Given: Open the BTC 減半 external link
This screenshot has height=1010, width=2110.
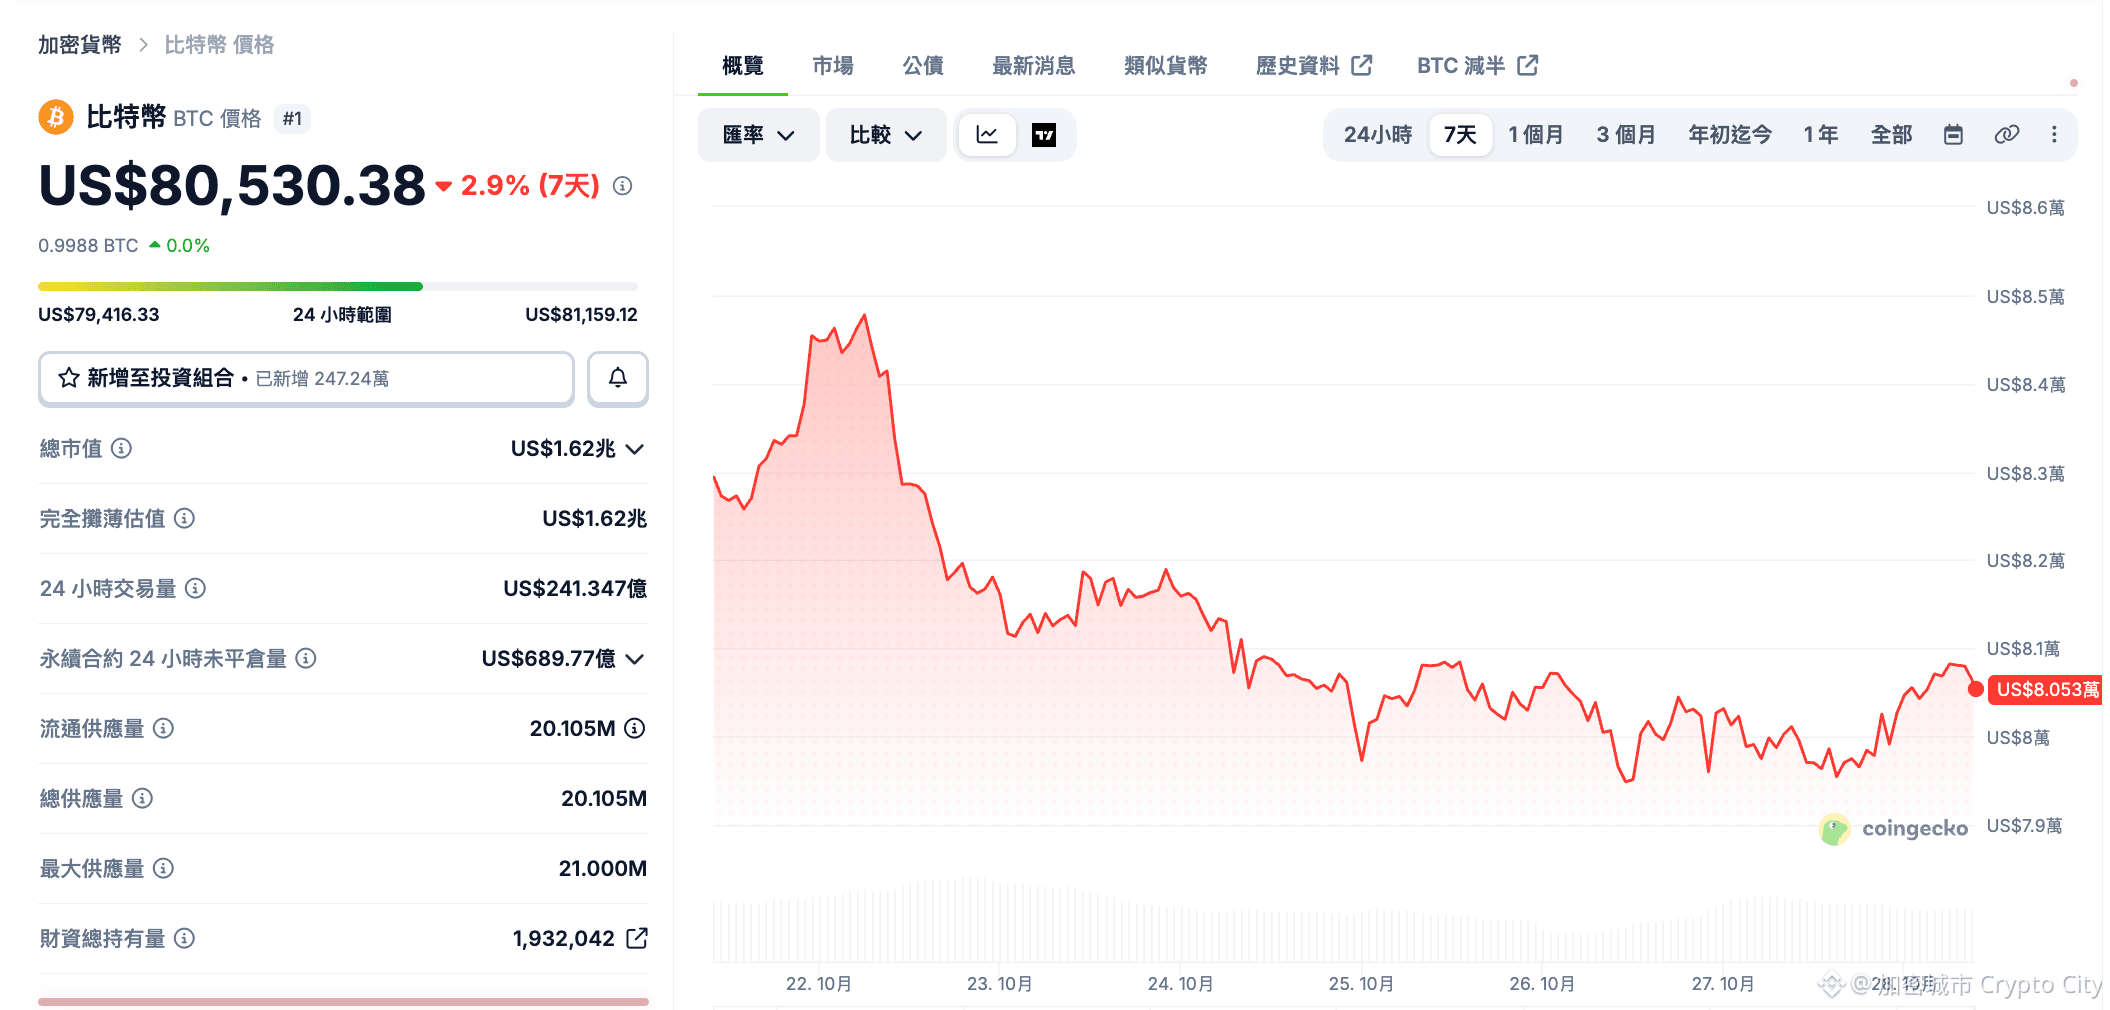Looking at the screenshot, I should 1478,66.
